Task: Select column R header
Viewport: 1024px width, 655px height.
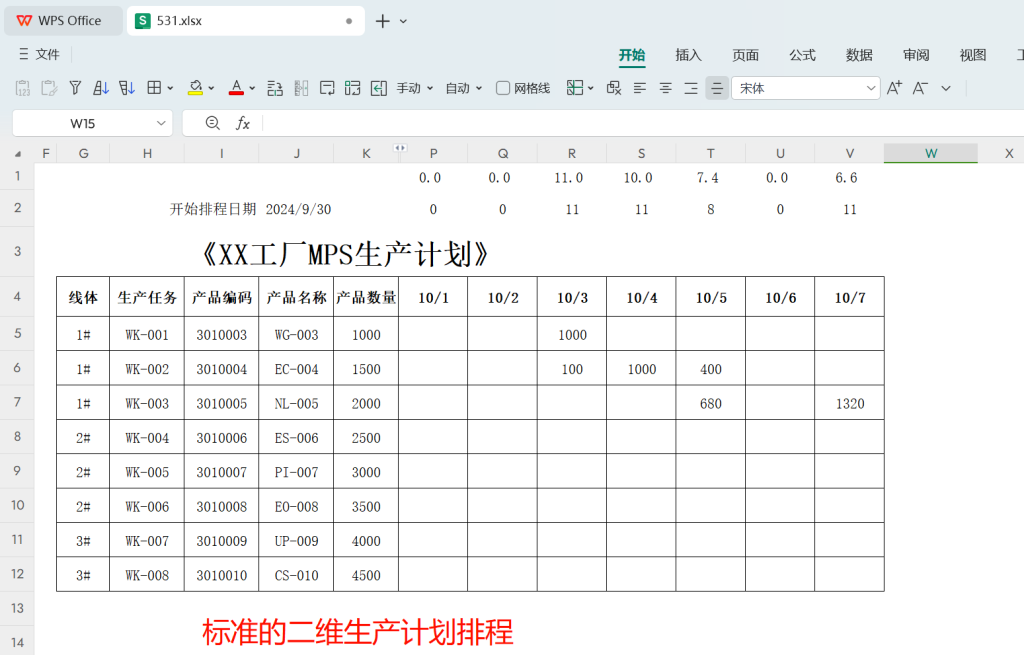Action: coord(571,153)
